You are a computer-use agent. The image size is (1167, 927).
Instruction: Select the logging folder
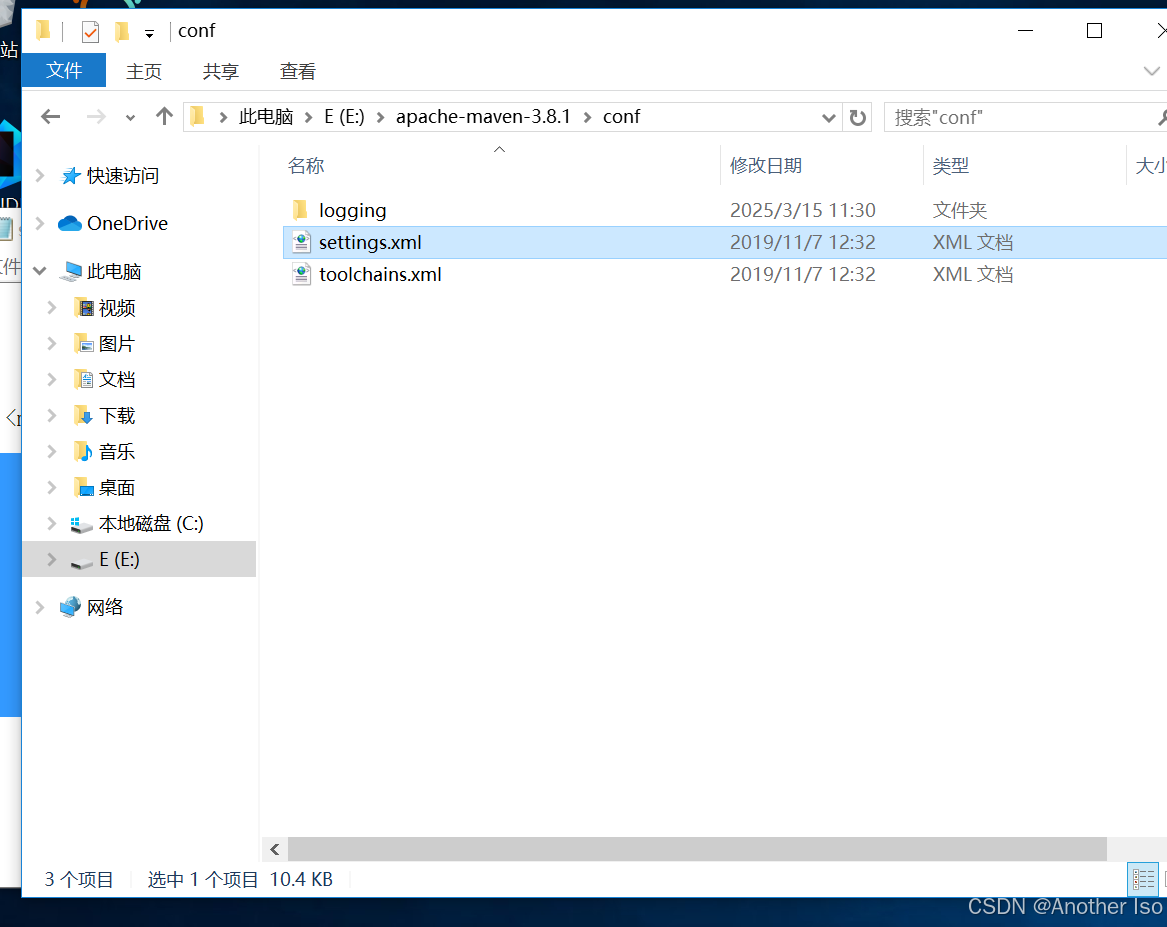point(352,211)
